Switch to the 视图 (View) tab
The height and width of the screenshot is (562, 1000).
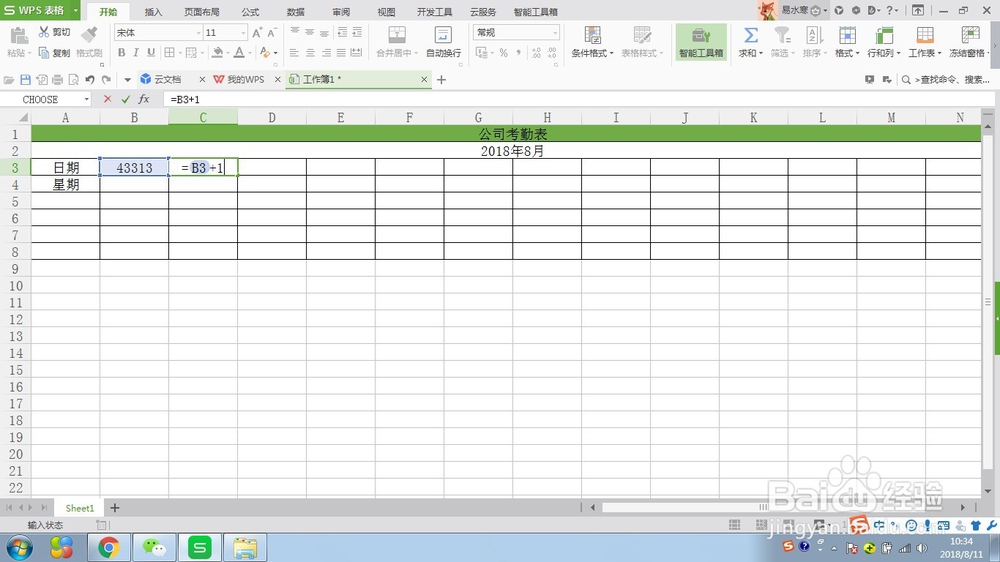pos(386,11)
